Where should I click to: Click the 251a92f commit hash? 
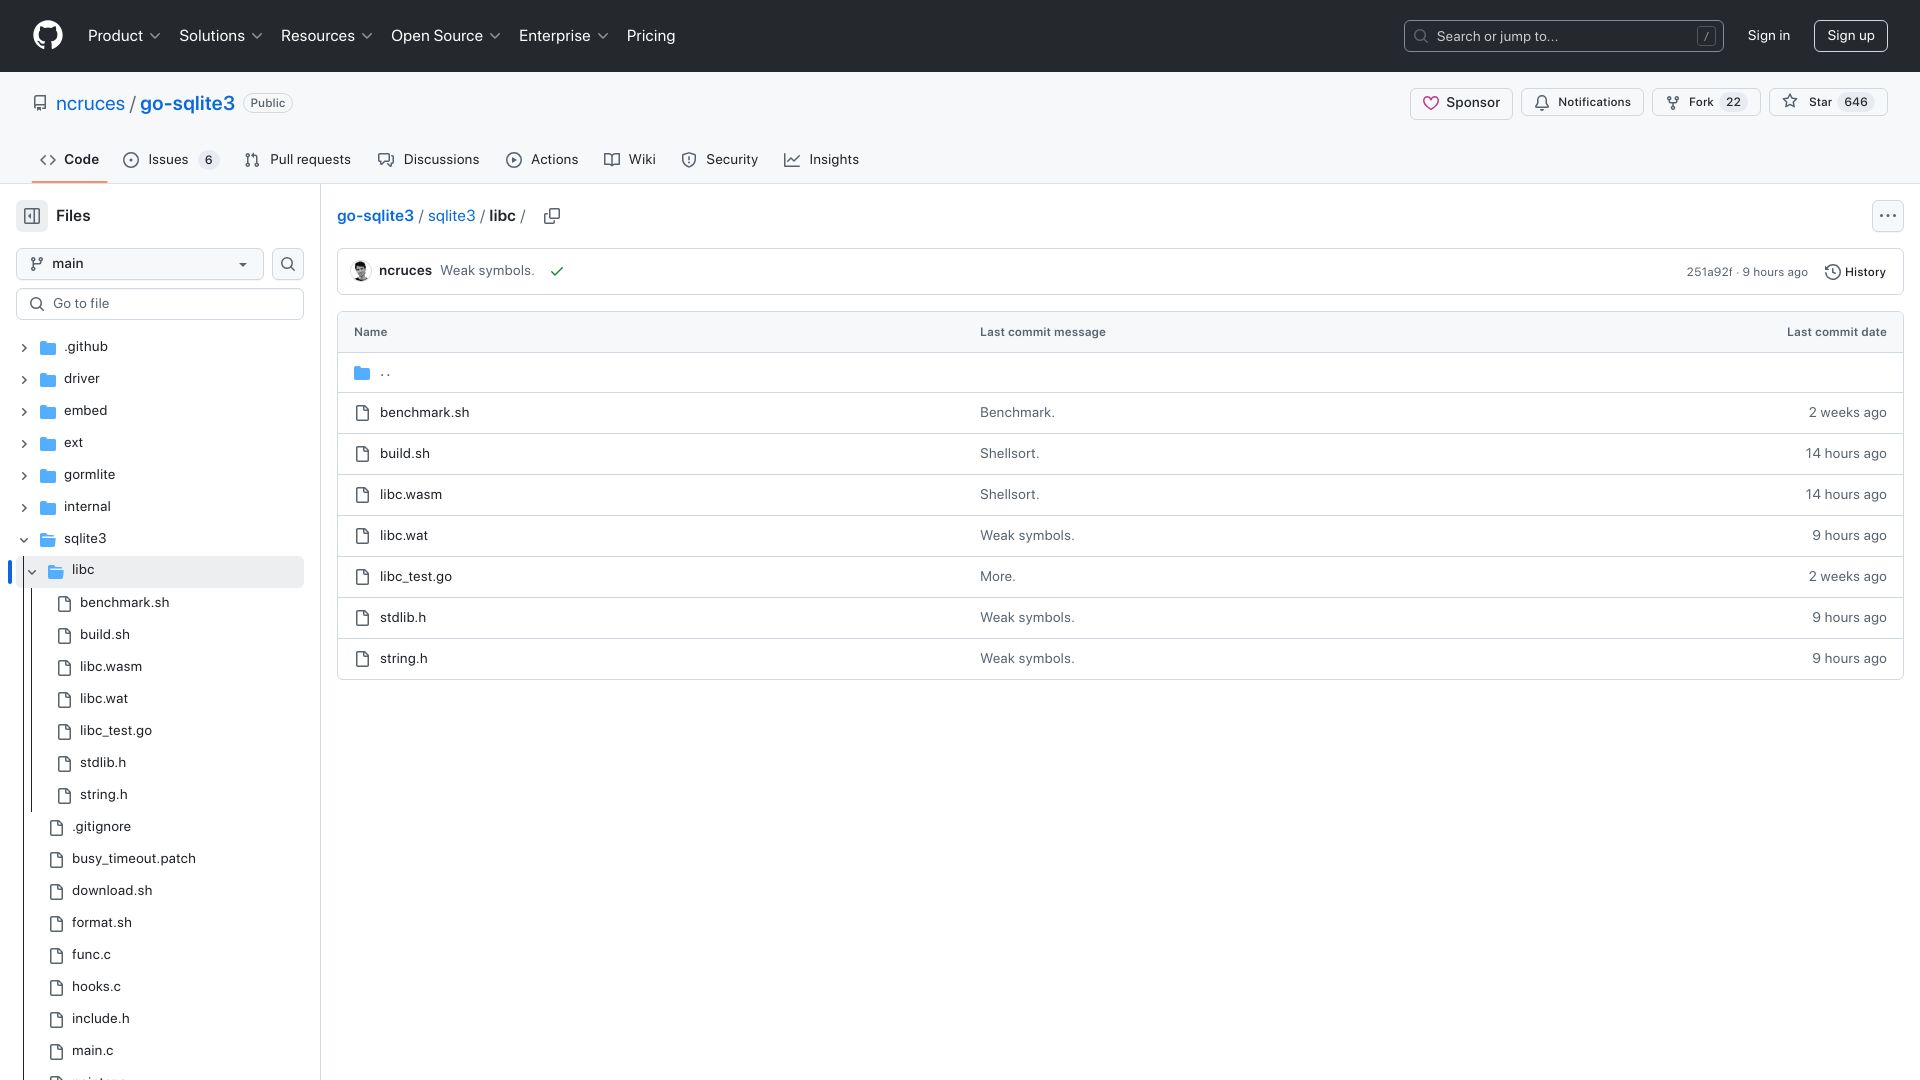[x=1709, y=272]
